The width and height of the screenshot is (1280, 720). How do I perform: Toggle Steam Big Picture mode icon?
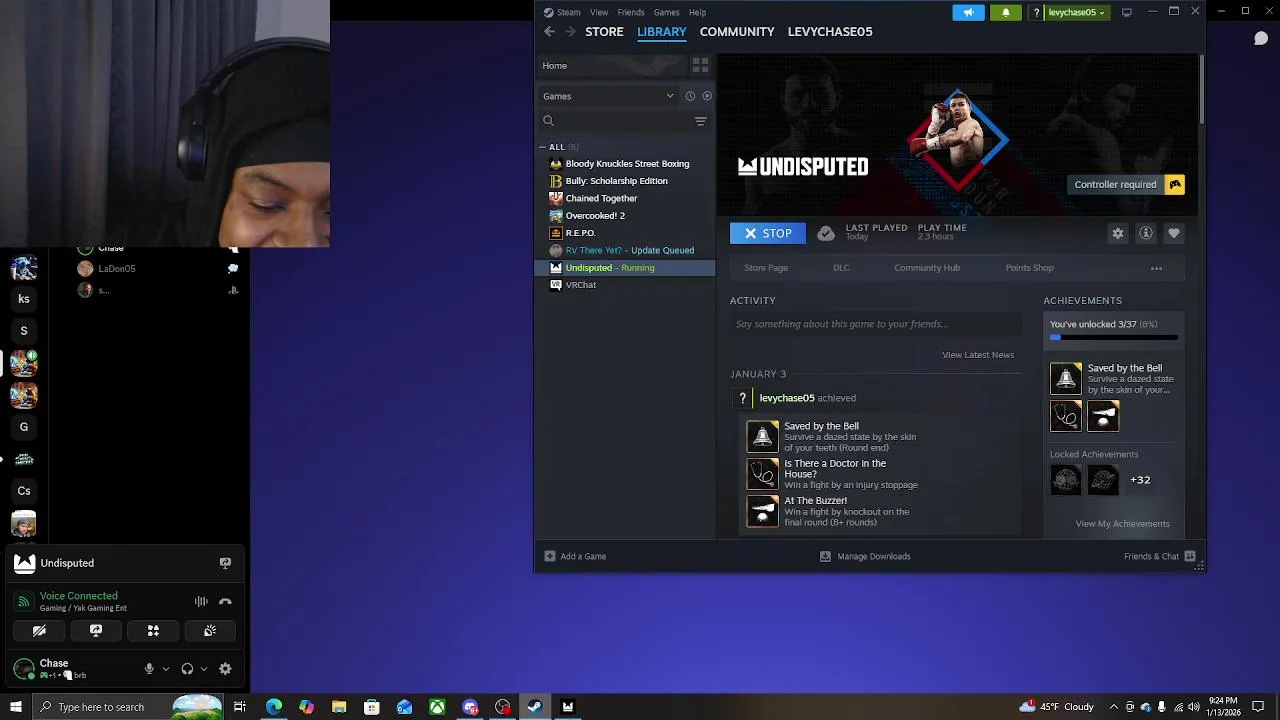click(1127, 12)
